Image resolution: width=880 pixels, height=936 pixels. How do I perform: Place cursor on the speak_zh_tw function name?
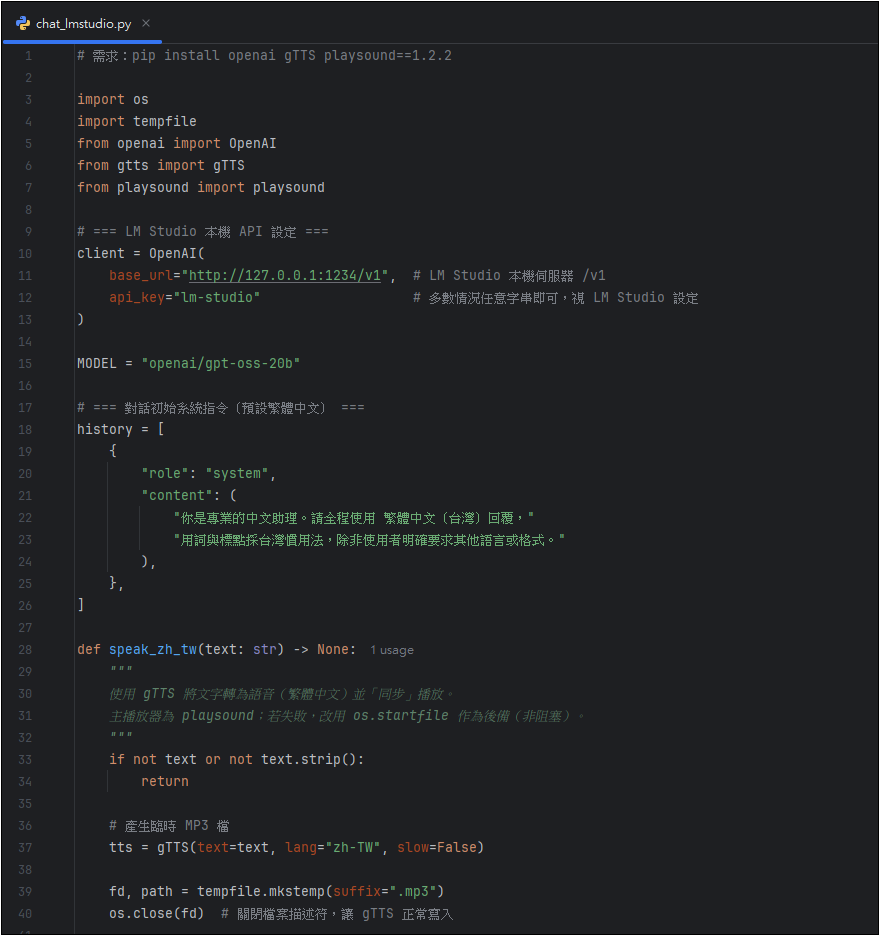coord(152,649)
